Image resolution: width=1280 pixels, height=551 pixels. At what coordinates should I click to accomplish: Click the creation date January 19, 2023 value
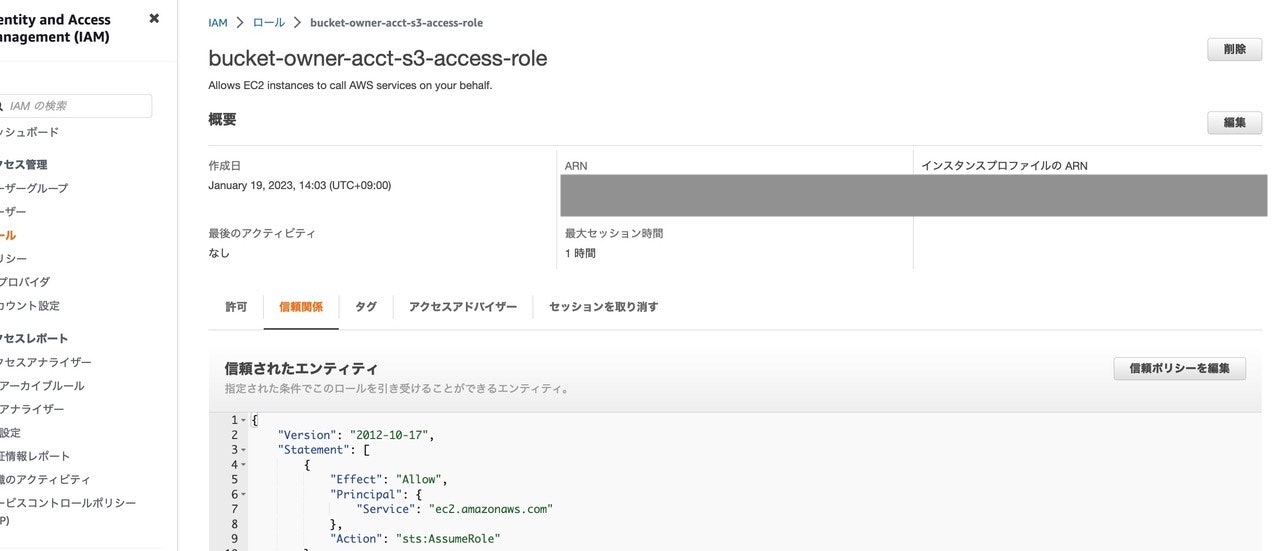(300, 186)
